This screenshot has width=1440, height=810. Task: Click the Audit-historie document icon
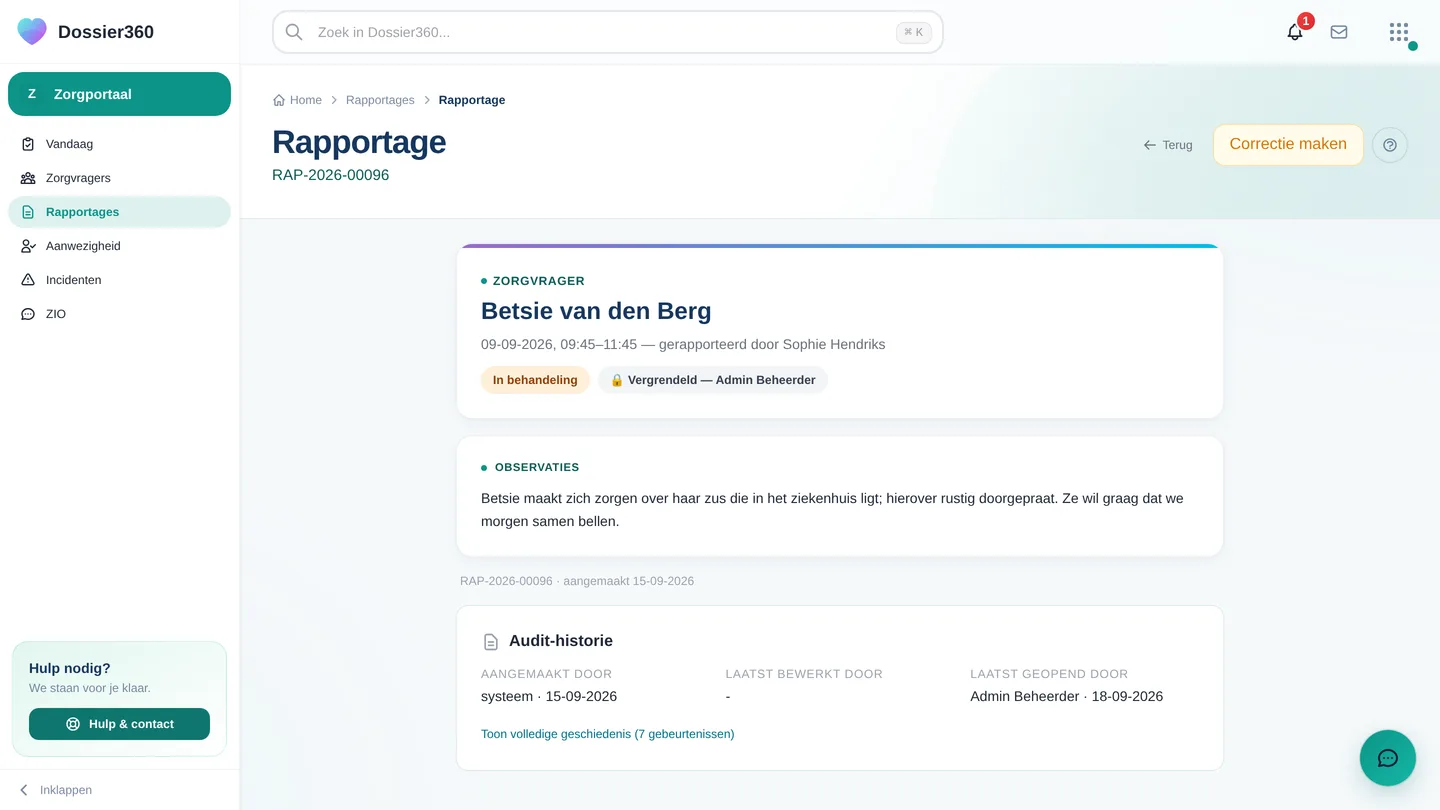491,642
